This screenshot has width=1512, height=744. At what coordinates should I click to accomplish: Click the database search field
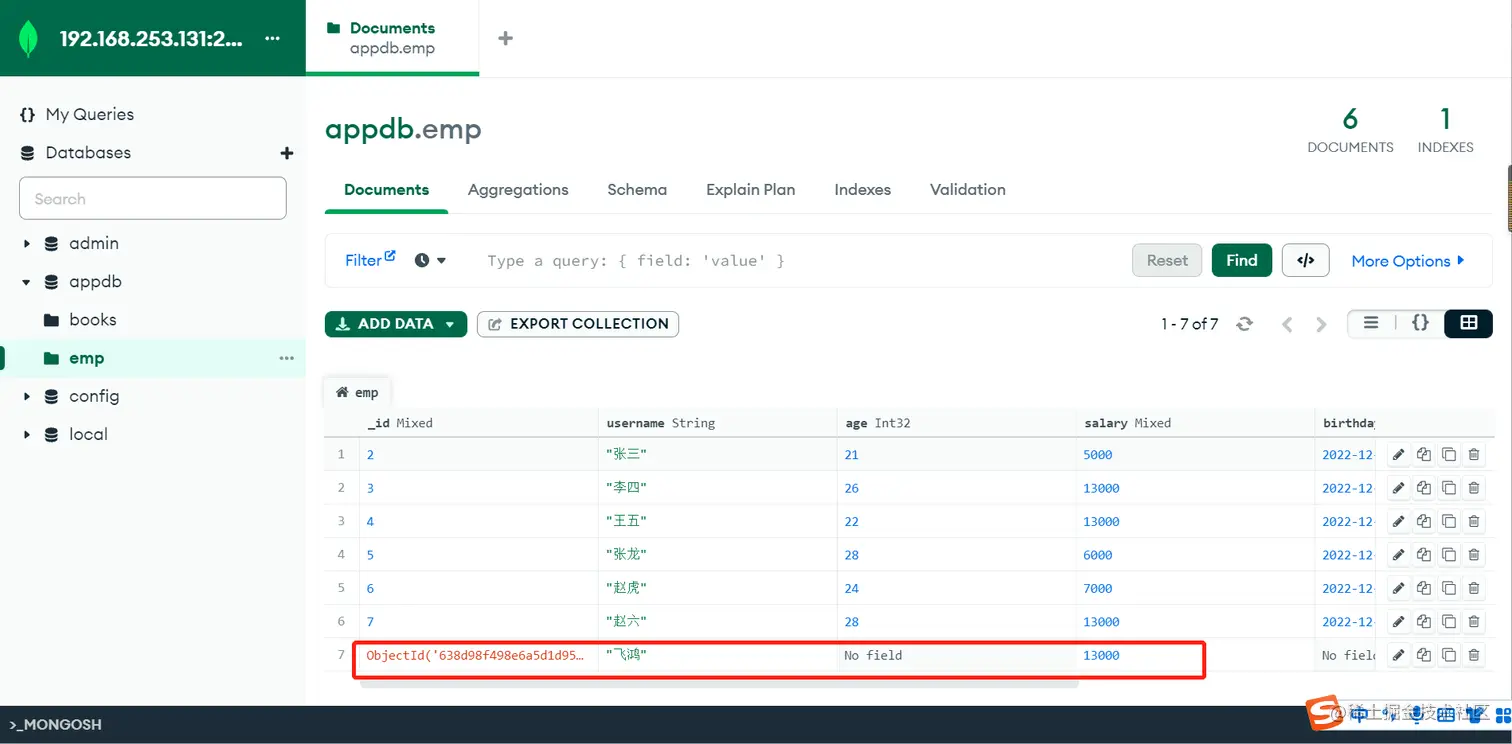[x=153, y=199]
